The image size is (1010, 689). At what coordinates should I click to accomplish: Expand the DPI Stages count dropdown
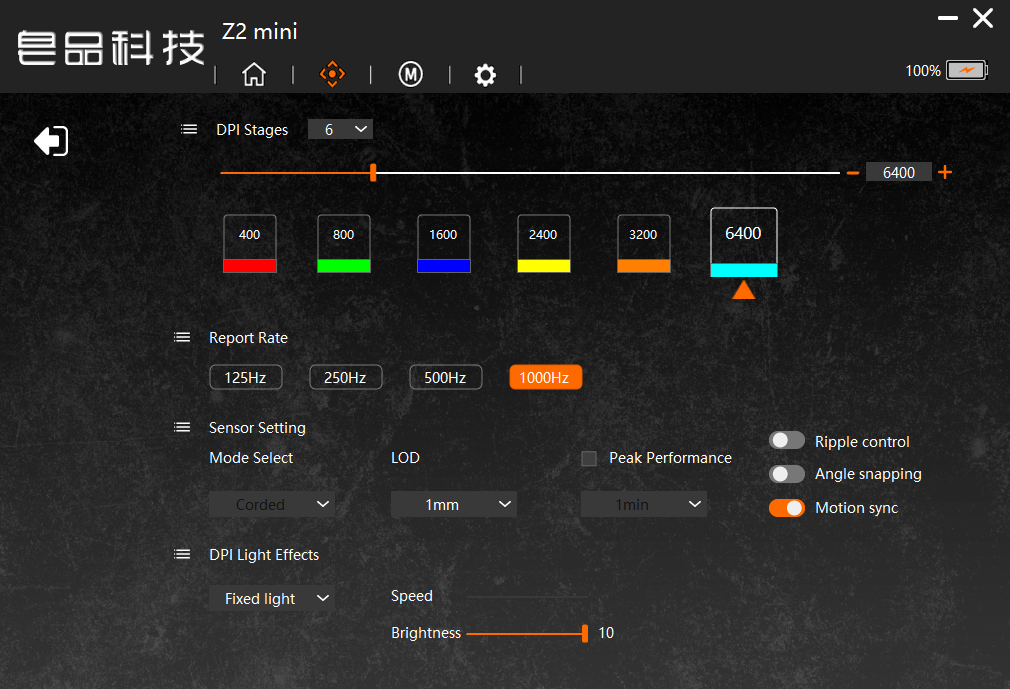click(x=340, y=129)
